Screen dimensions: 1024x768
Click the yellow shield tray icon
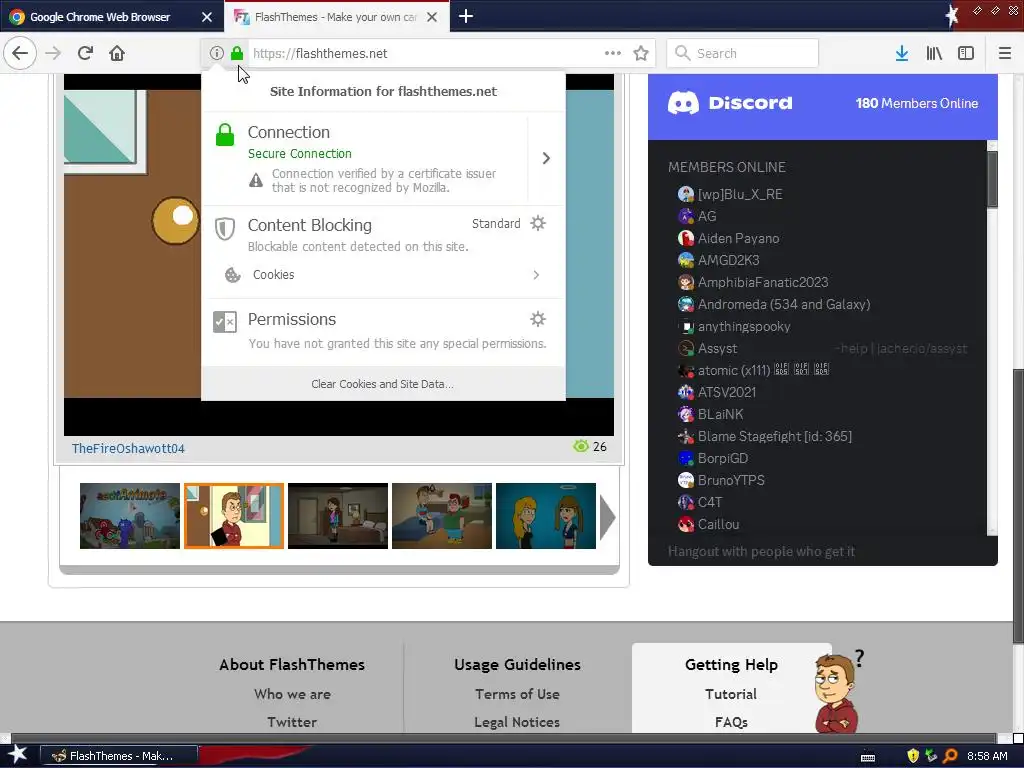(913, 756)
